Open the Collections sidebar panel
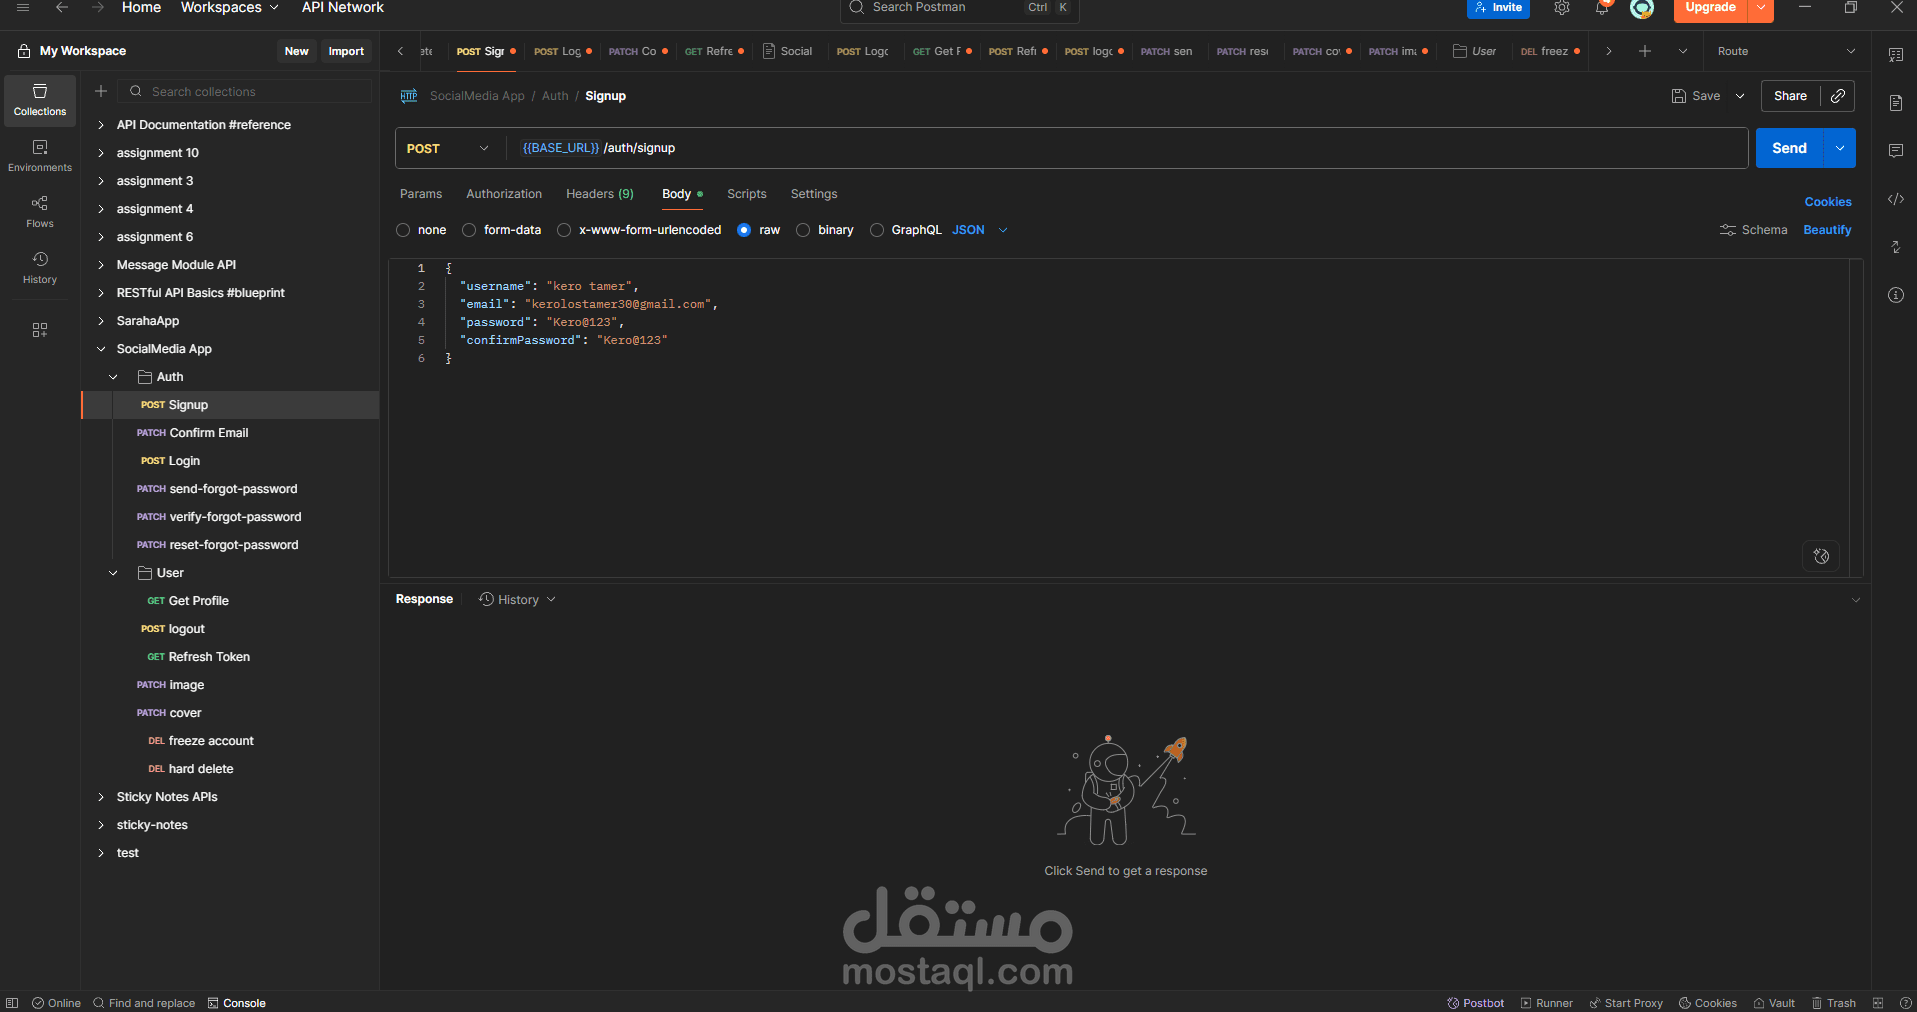Image resolution: width=1917 pixels, height=1012 pixels. pos(40,100)
